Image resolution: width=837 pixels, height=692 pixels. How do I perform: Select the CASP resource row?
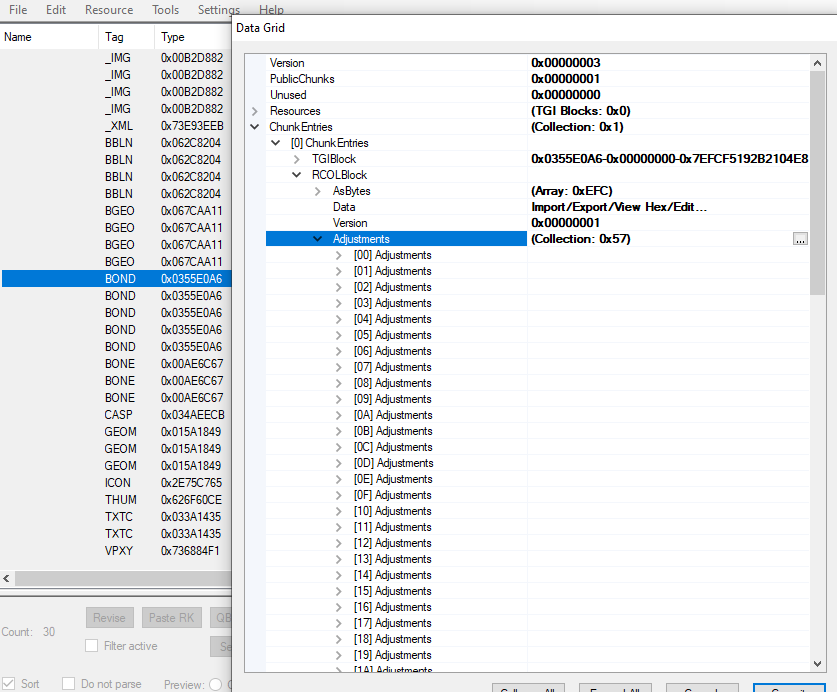(116, 415)
